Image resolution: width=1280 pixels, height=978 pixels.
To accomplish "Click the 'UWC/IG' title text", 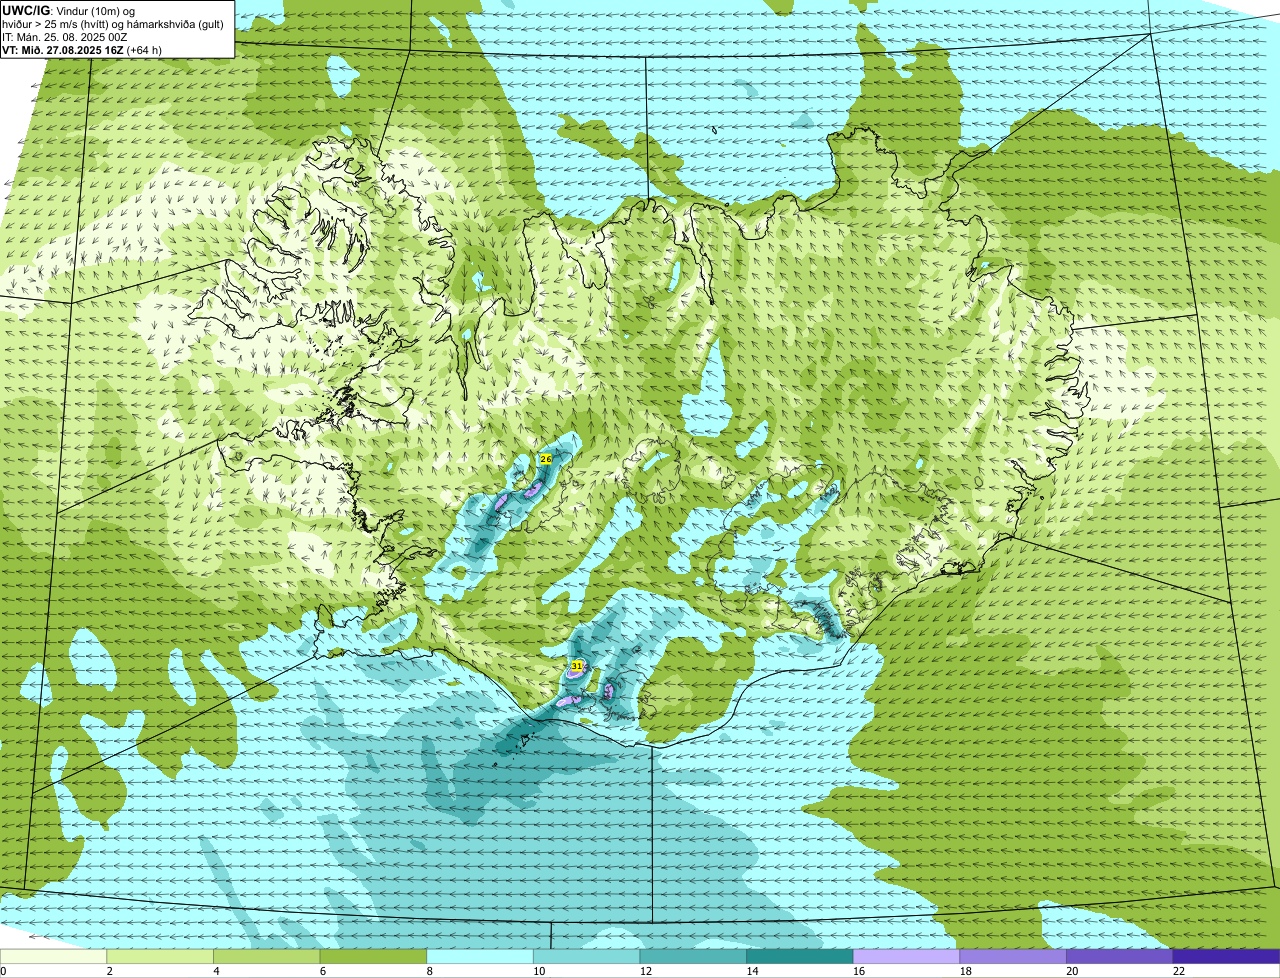I will pyautogui.click(x=26, y=10).
